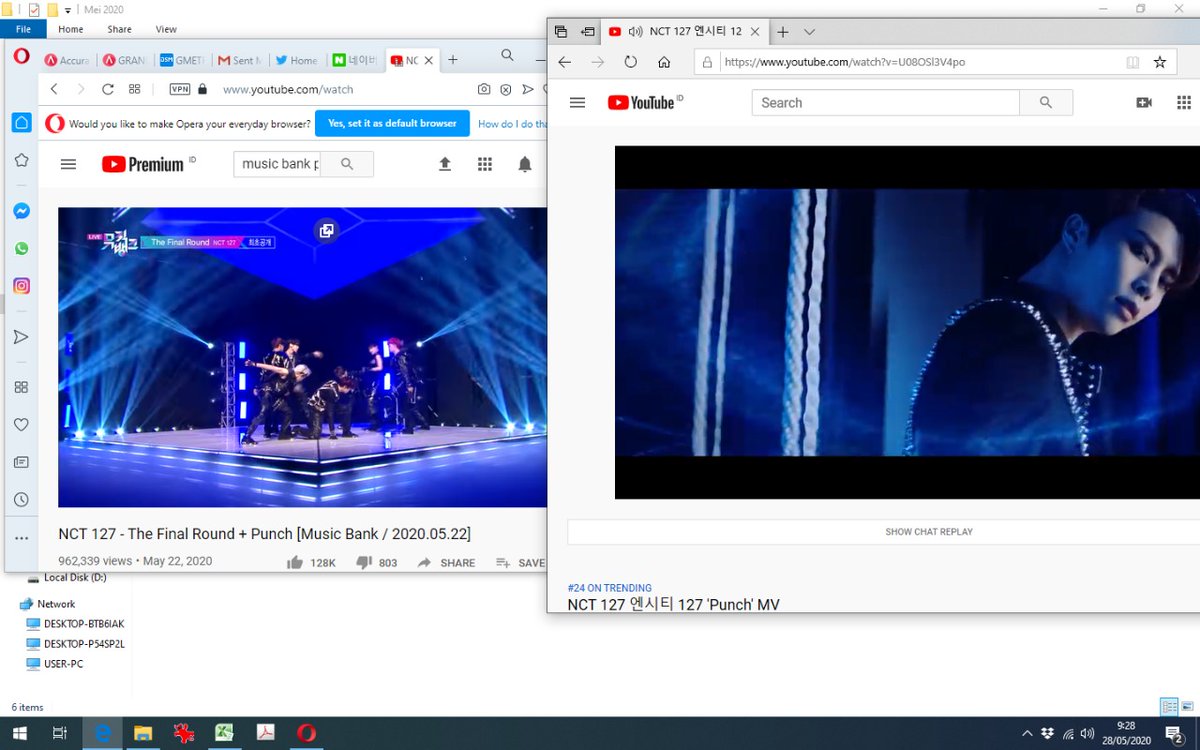Show Edge tab previews chevron
This screenshot has height=750, width=1200.
(x=810, y=32)
